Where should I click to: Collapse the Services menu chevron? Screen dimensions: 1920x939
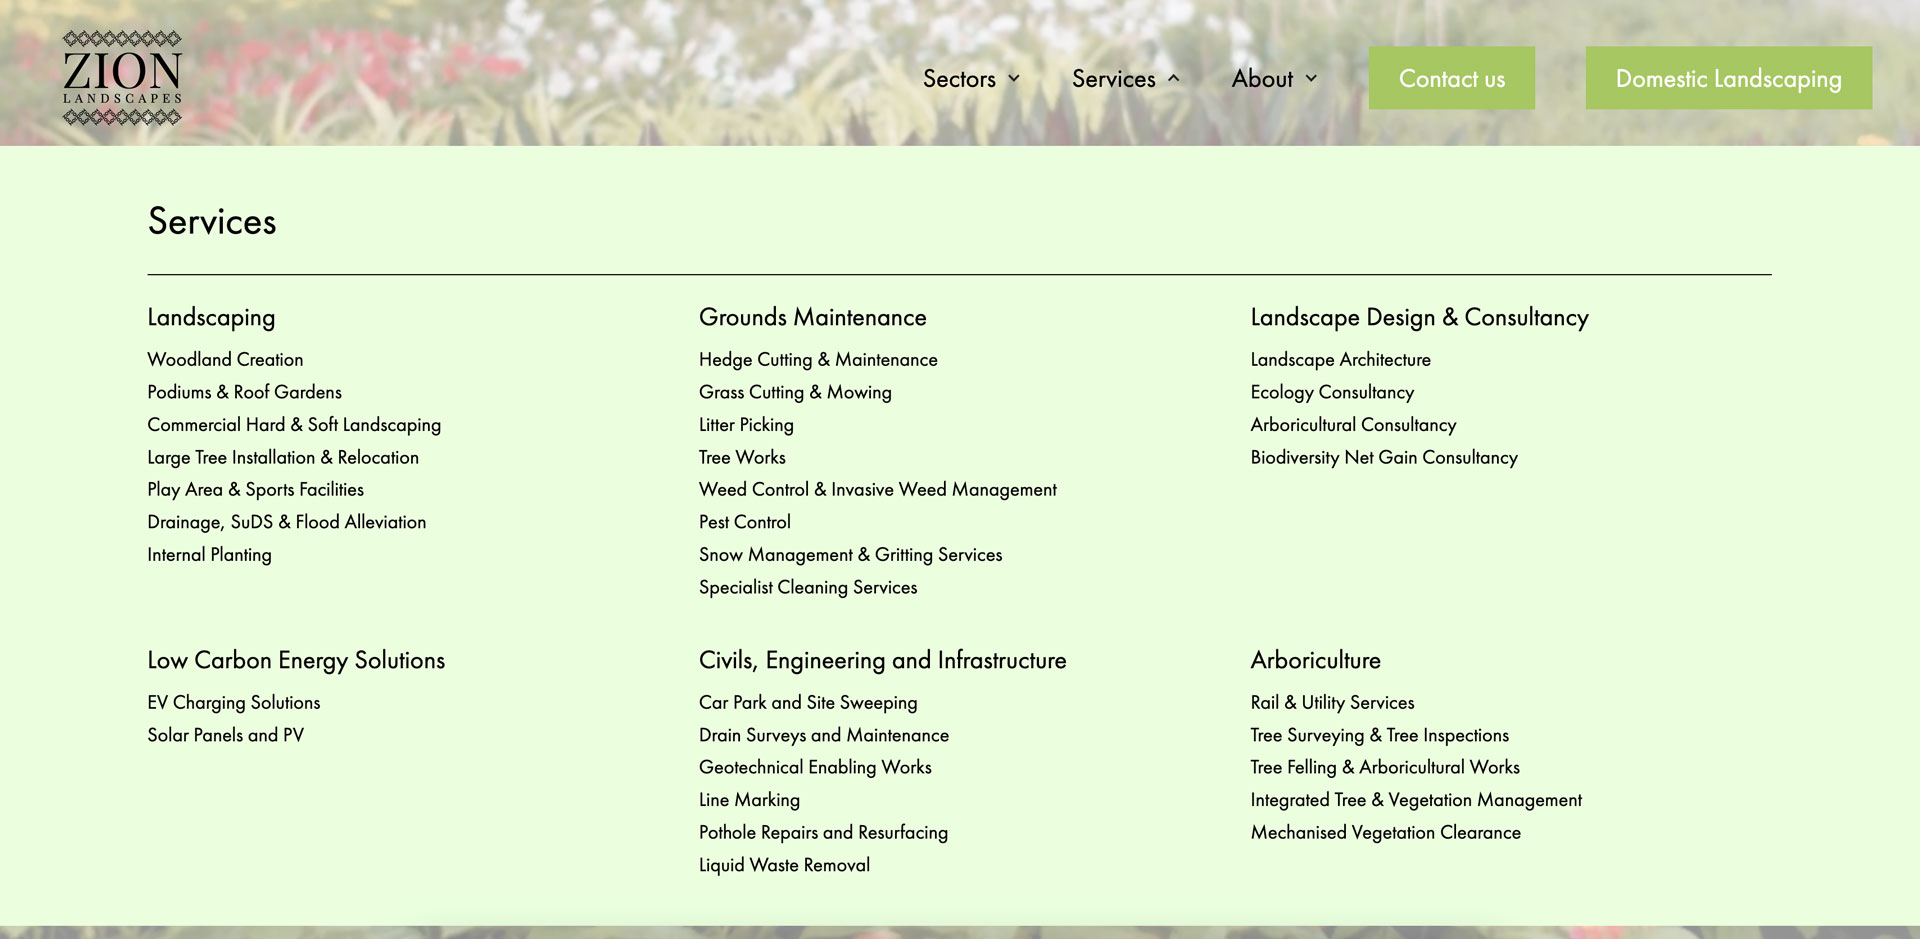1174,79
